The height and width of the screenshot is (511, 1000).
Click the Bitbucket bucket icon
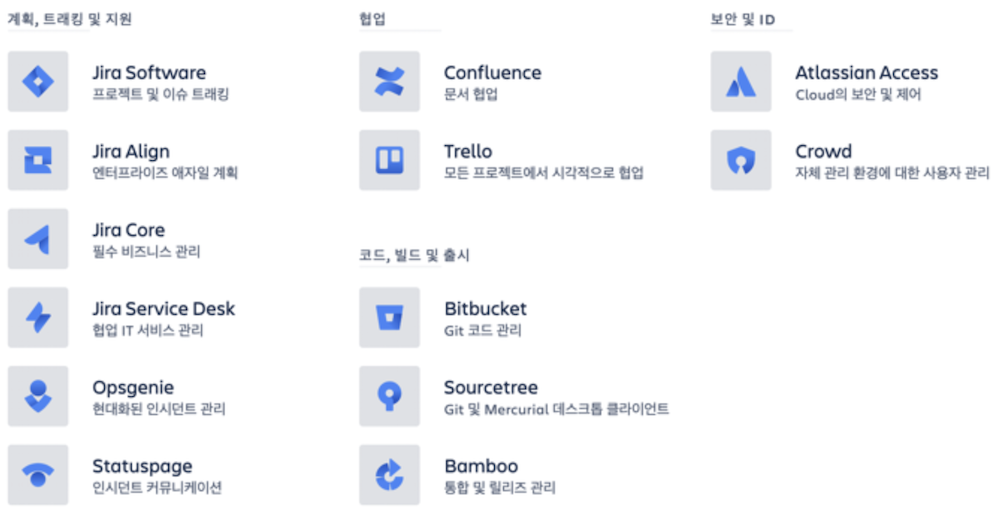pyautogui.click(x=390, y=317)
